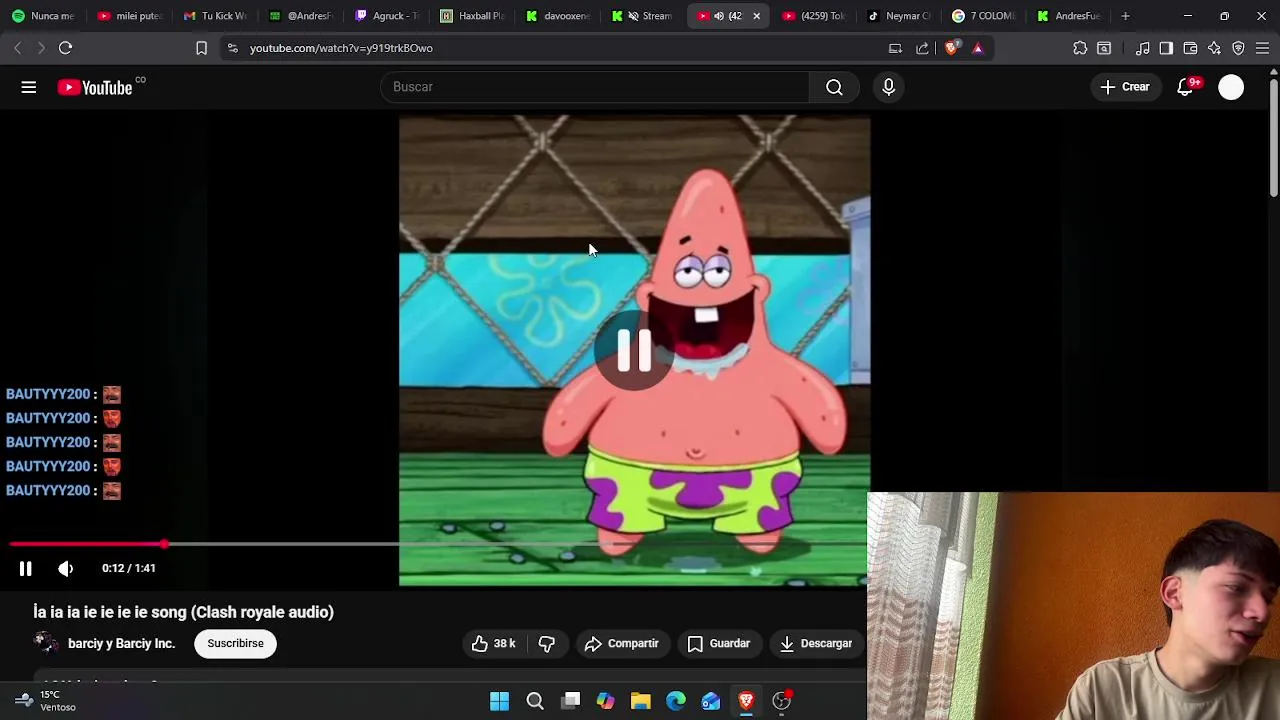The width and height of the screenshot is (1280, 720).
Task: Toggle the browser sidebar panel icon
Action: tap(1166, 48)
